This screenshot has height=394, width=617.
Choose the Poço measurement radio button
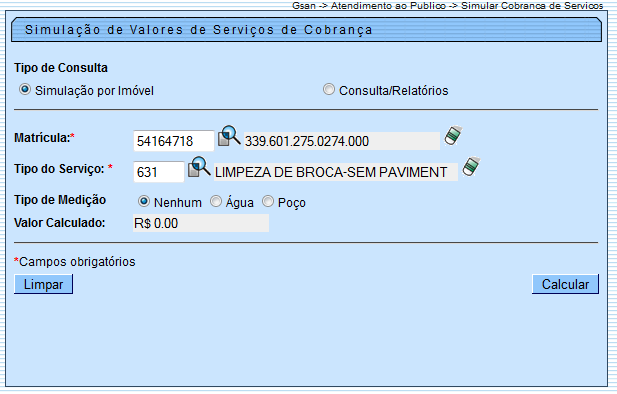point(268,202)
